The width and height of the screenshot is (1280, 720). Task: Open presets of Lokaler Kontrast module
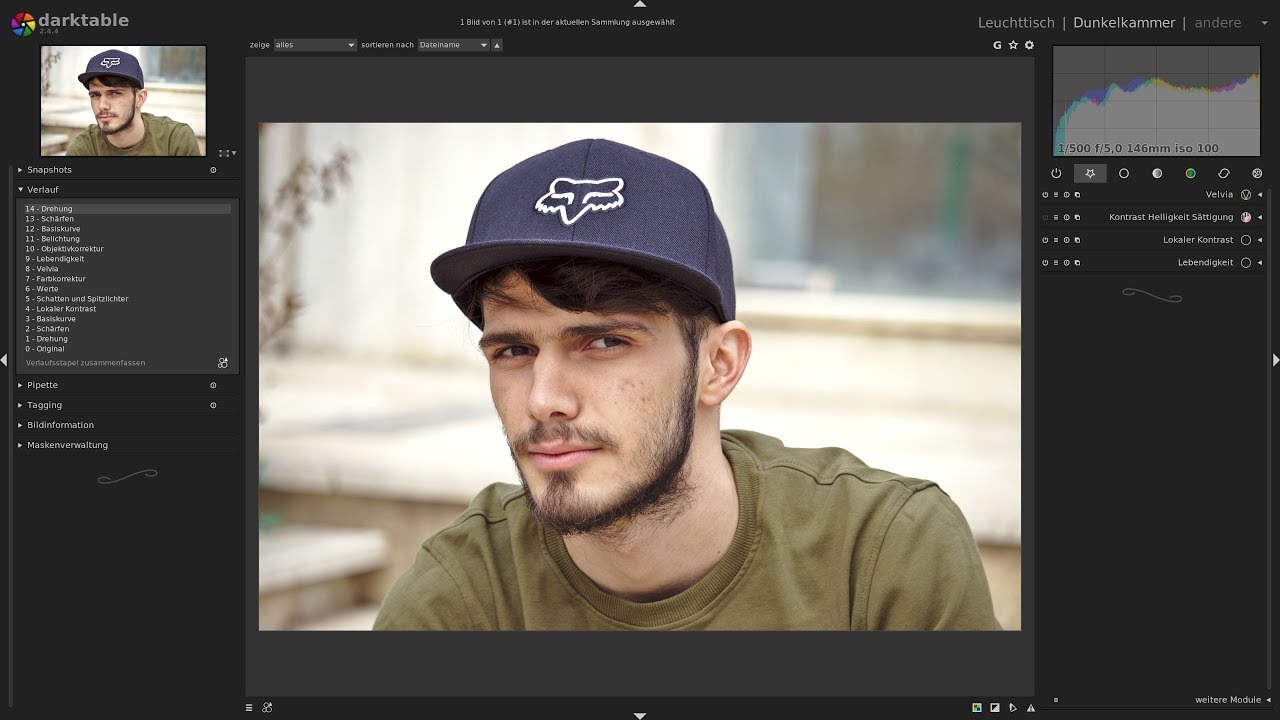[x=1056, y=240]
